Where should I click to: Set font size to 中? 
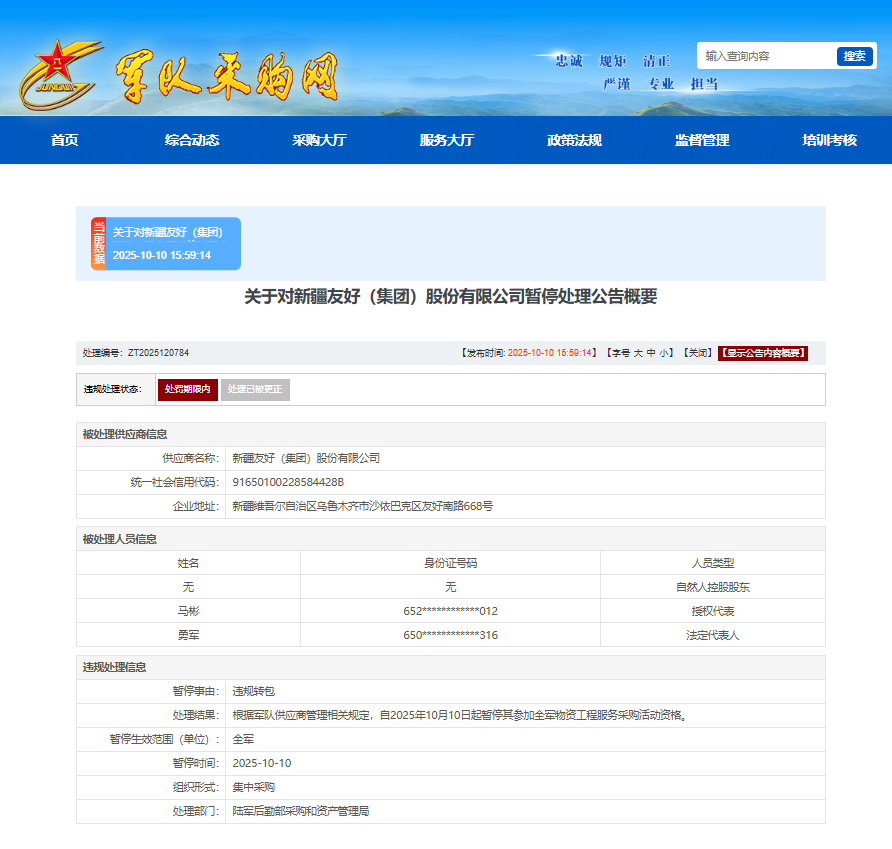(651, 353)
